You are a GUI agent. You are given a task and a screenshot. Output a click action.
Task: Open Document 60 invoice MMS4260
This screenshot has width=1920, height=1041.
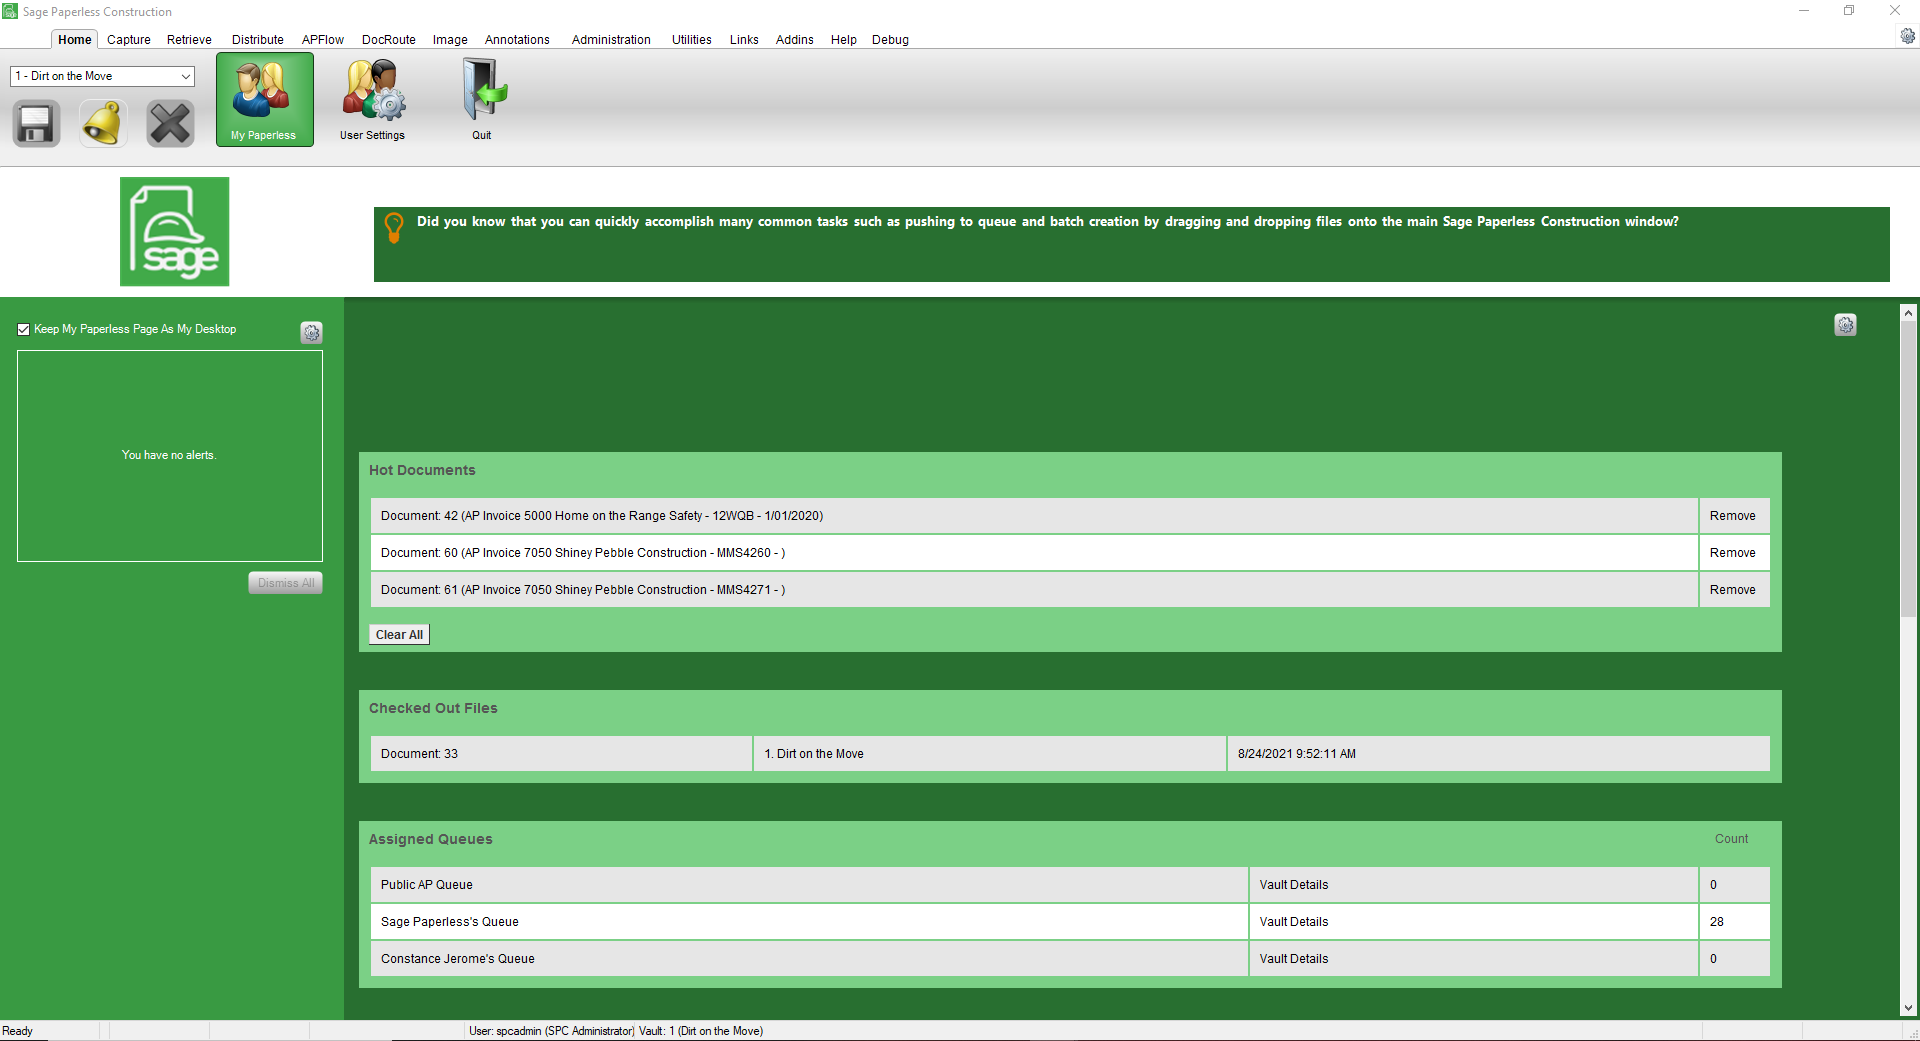pos(1034,553)
